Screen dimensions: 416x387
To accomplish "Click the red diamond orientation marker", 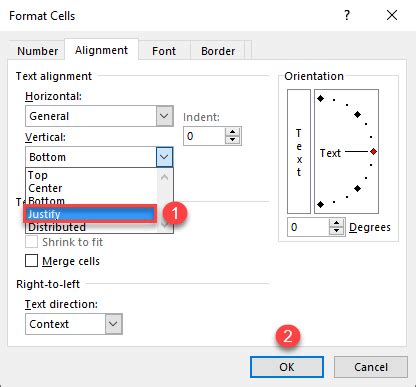I will point(373,152).
